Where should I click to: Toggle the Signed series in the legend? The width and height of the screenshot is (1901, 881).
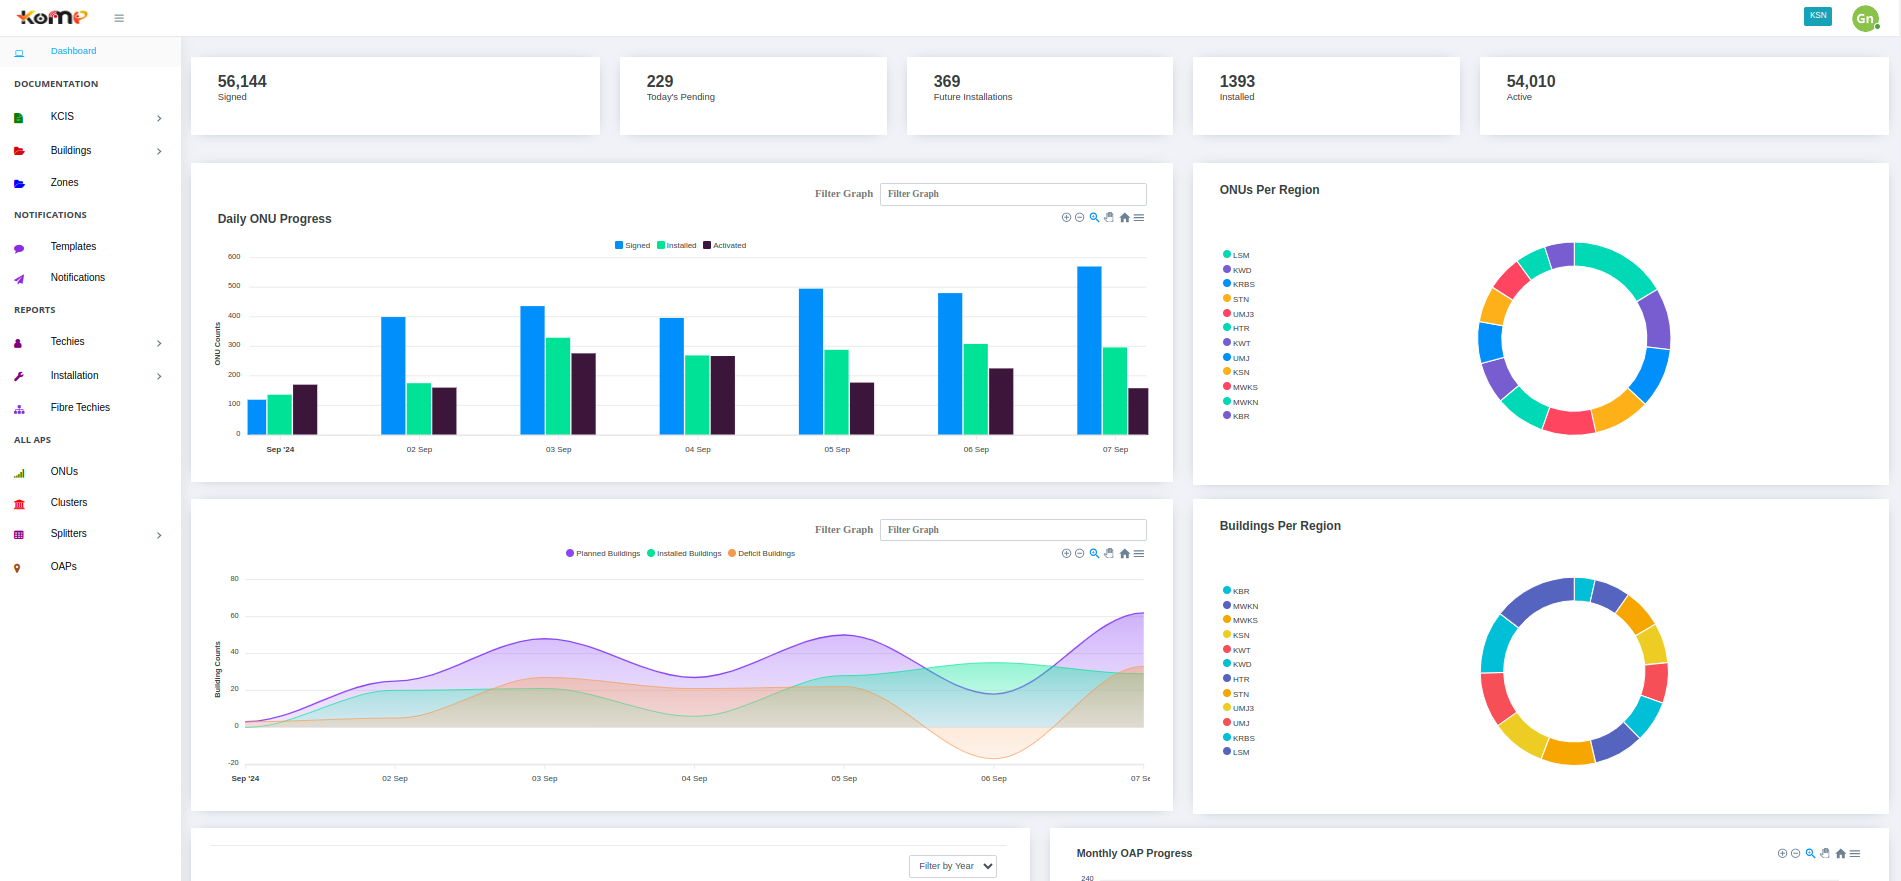coord(632,245)
